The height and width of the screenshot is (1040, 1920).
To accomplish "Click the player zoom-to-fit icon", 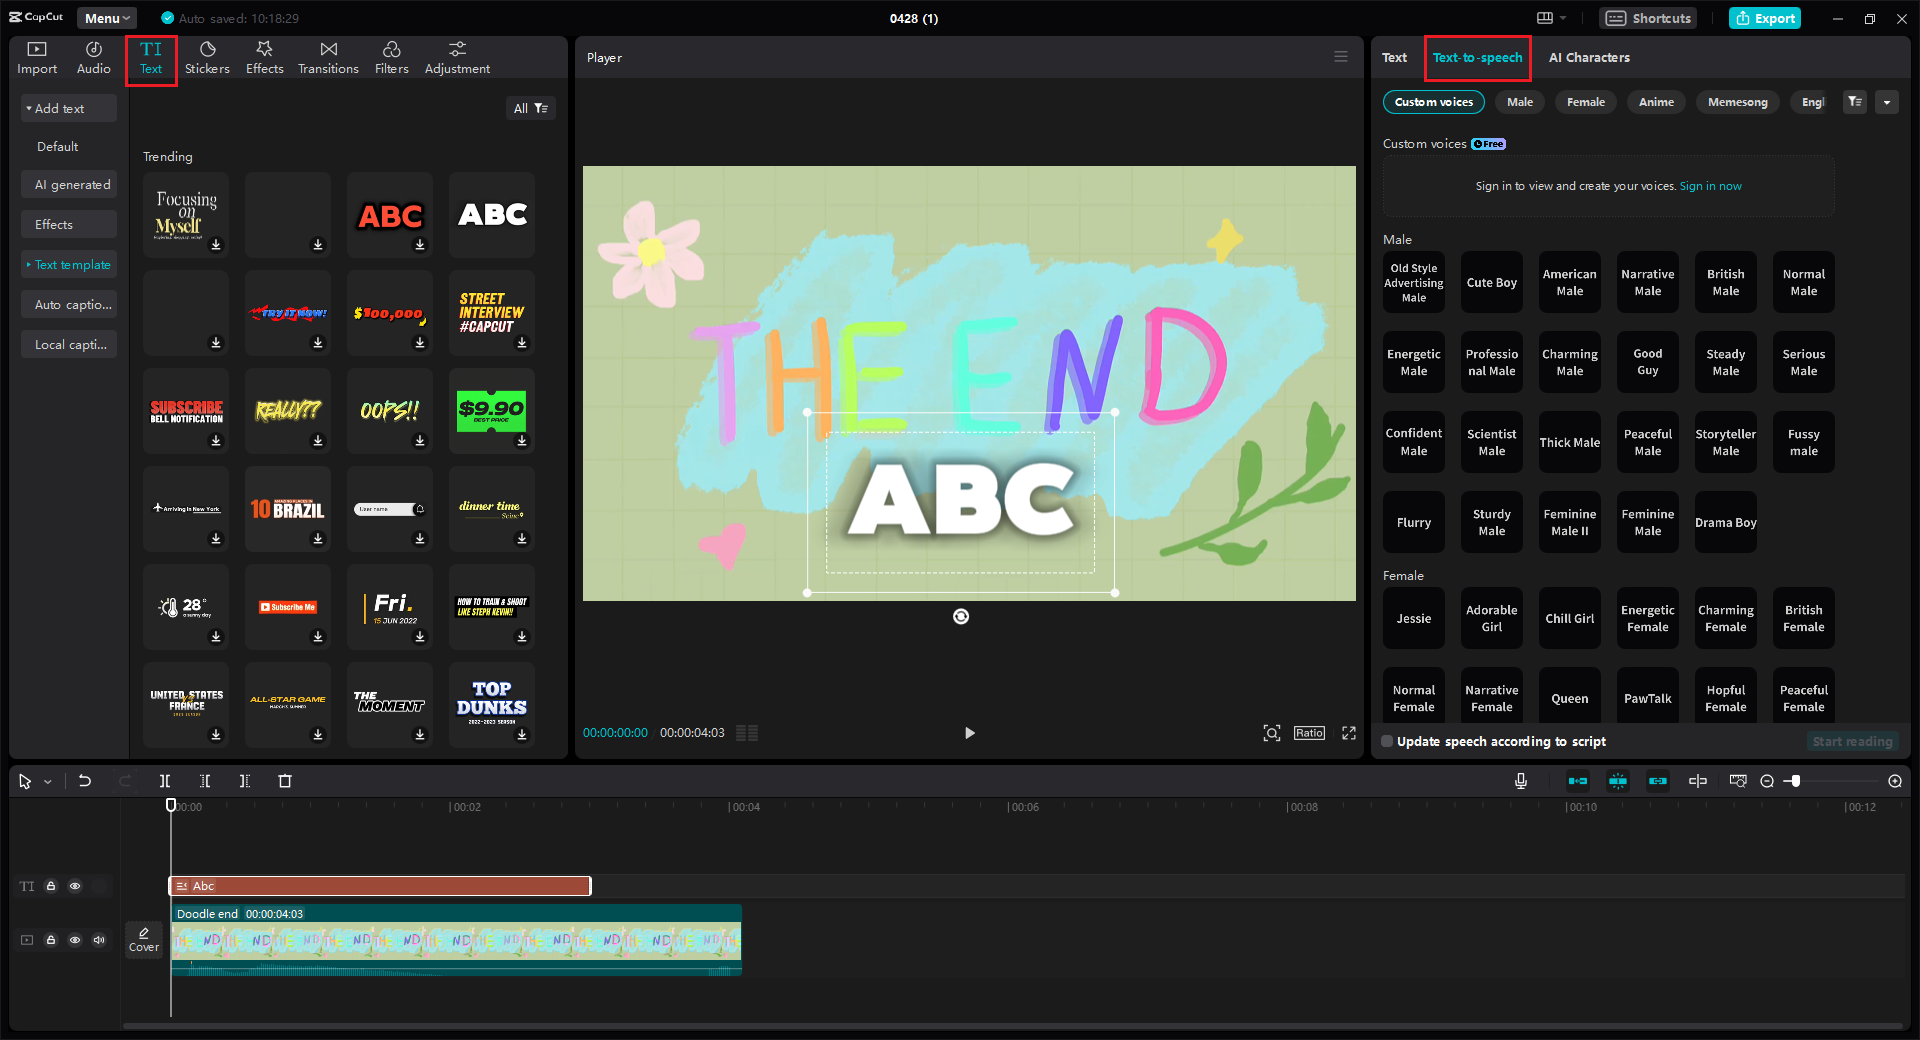I will (1272, 733).
